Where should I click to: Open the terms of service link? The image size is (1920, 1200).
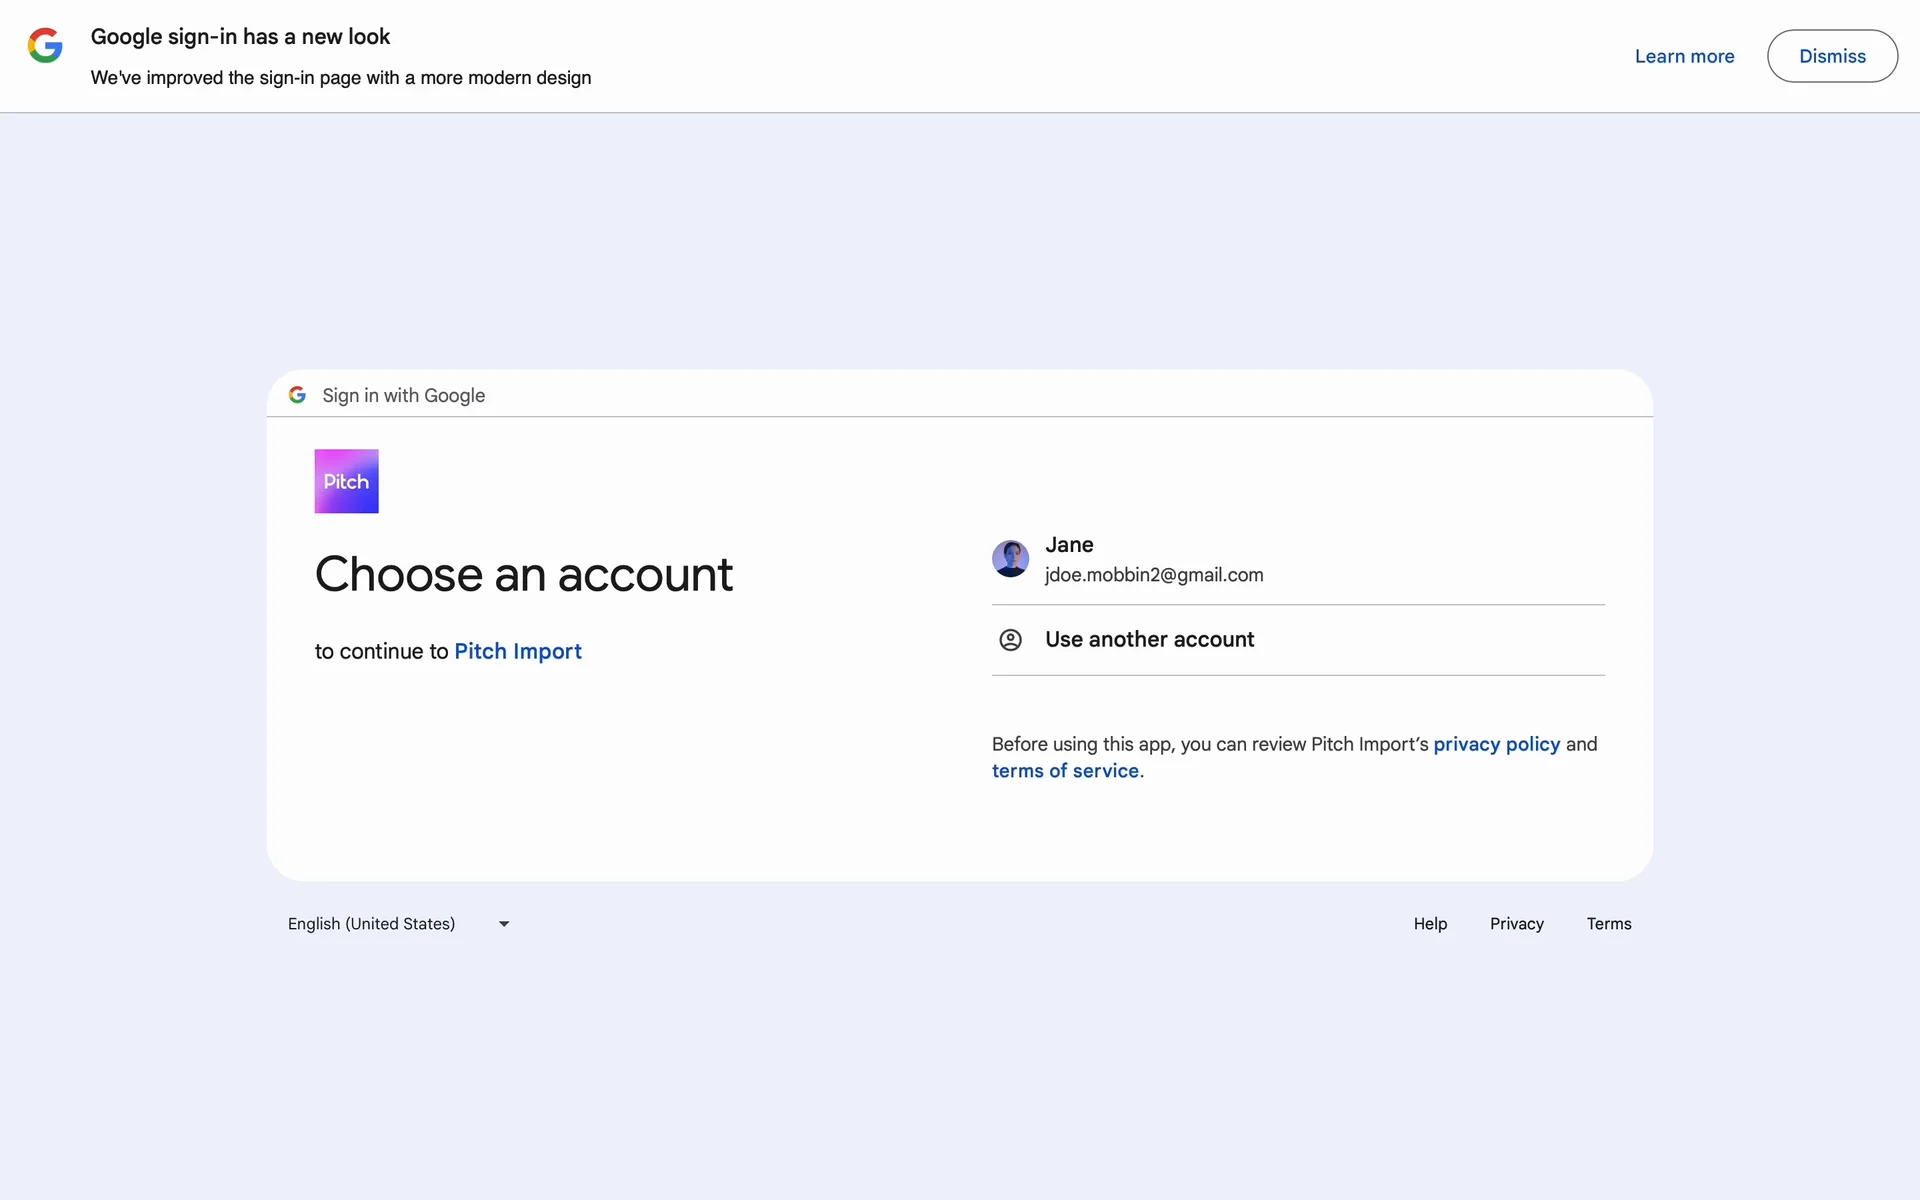tap(1065, 771)
